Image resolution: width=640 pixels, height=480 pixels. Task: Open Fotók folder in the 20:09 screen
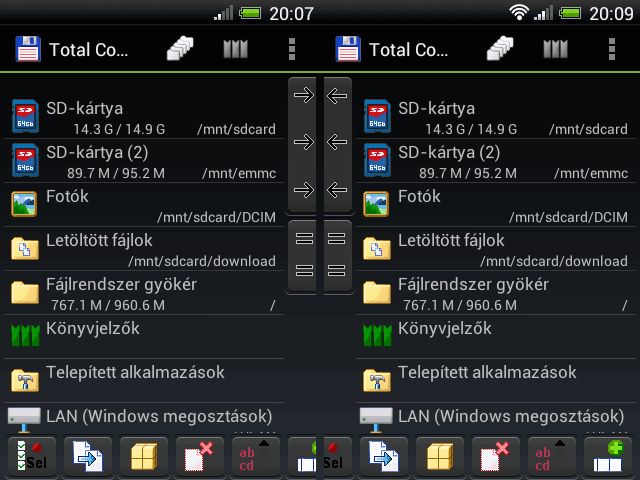[496, 205]
